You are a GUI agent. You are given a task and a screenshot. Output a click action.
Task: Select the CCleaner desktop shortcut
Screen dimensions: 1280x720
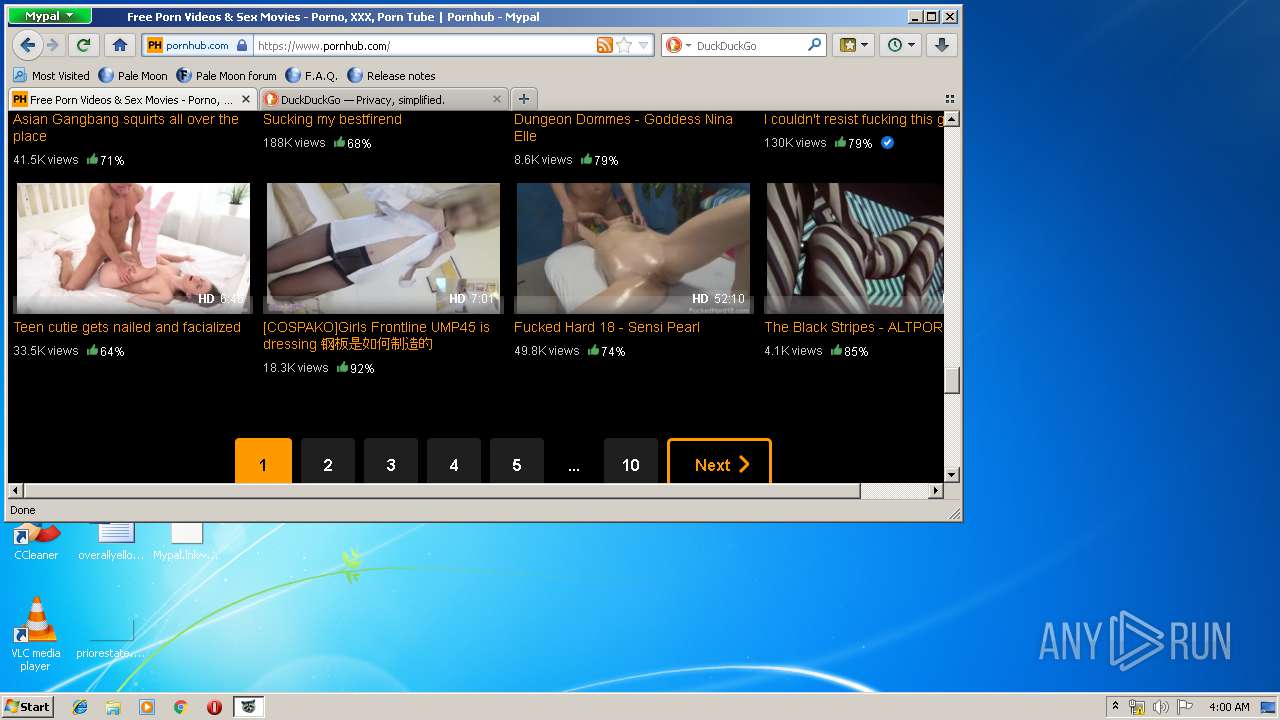[x=36, y=542]
